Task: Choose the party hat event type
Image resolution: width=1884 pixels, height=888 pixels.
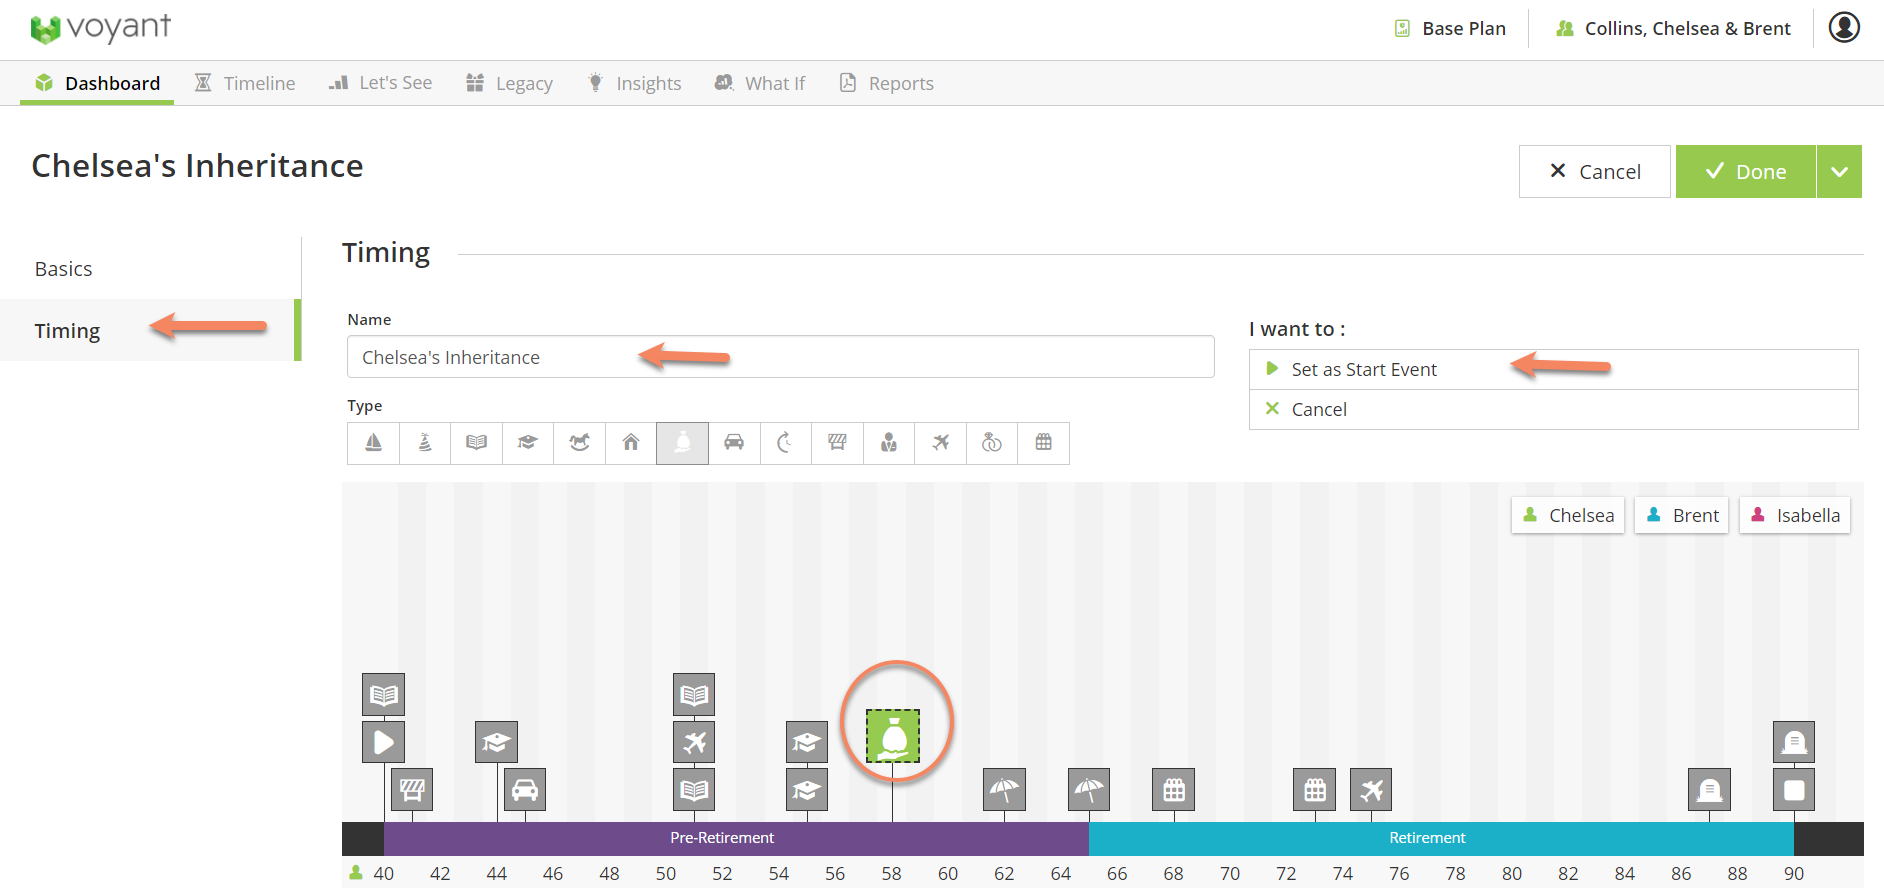Action: pyautogui.click(x=425, y=443)
